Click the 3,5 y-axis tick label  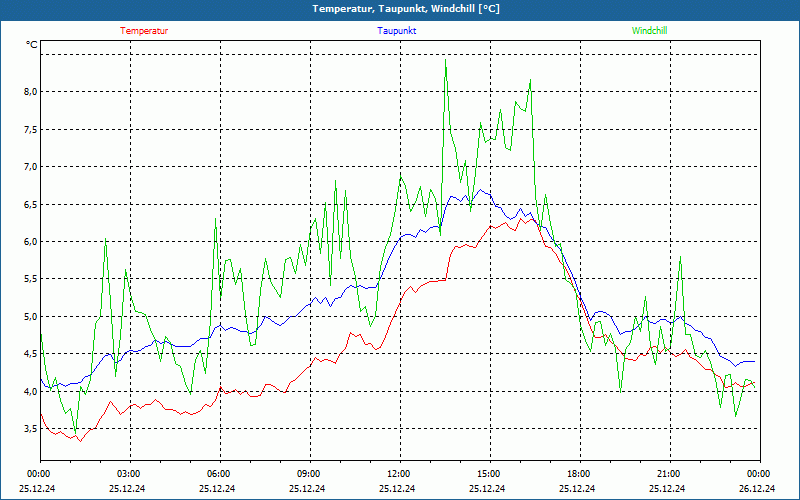tap(31, 429)
